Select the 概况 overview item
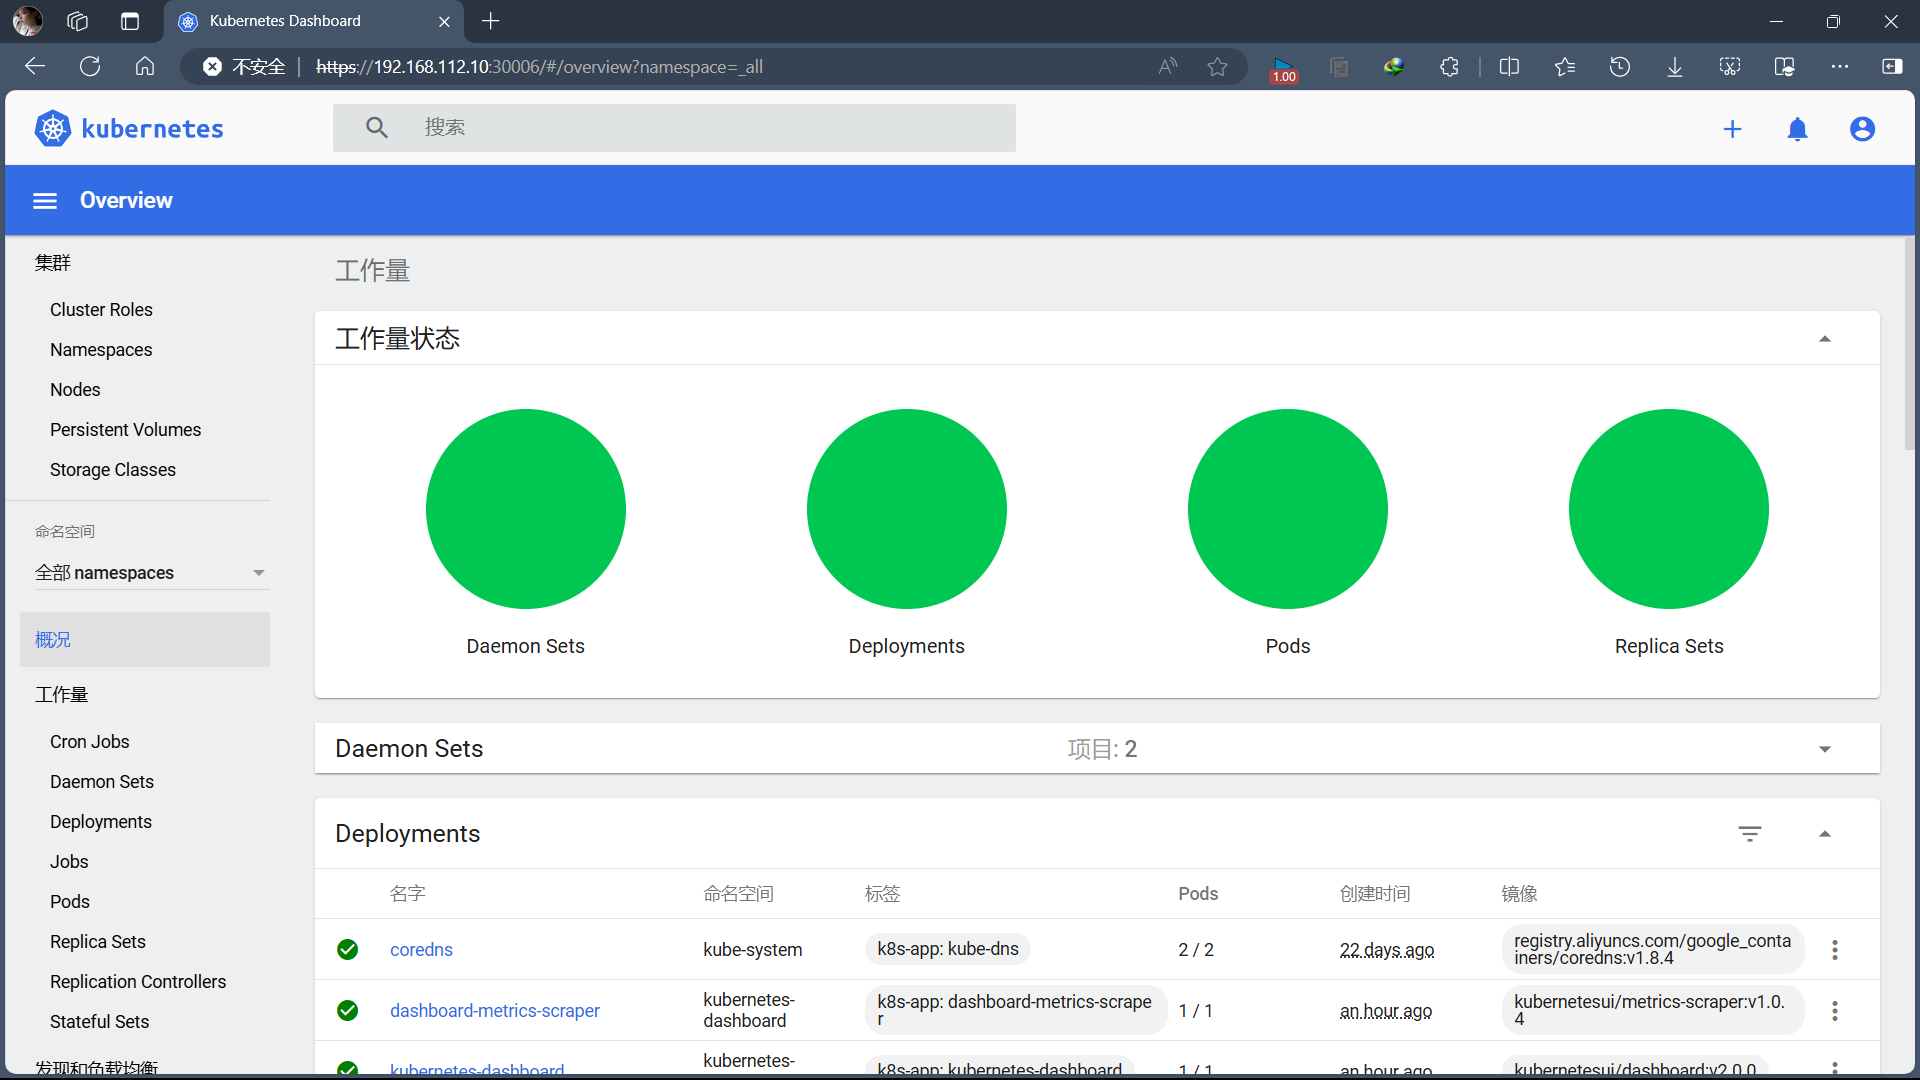 point(145,640)
